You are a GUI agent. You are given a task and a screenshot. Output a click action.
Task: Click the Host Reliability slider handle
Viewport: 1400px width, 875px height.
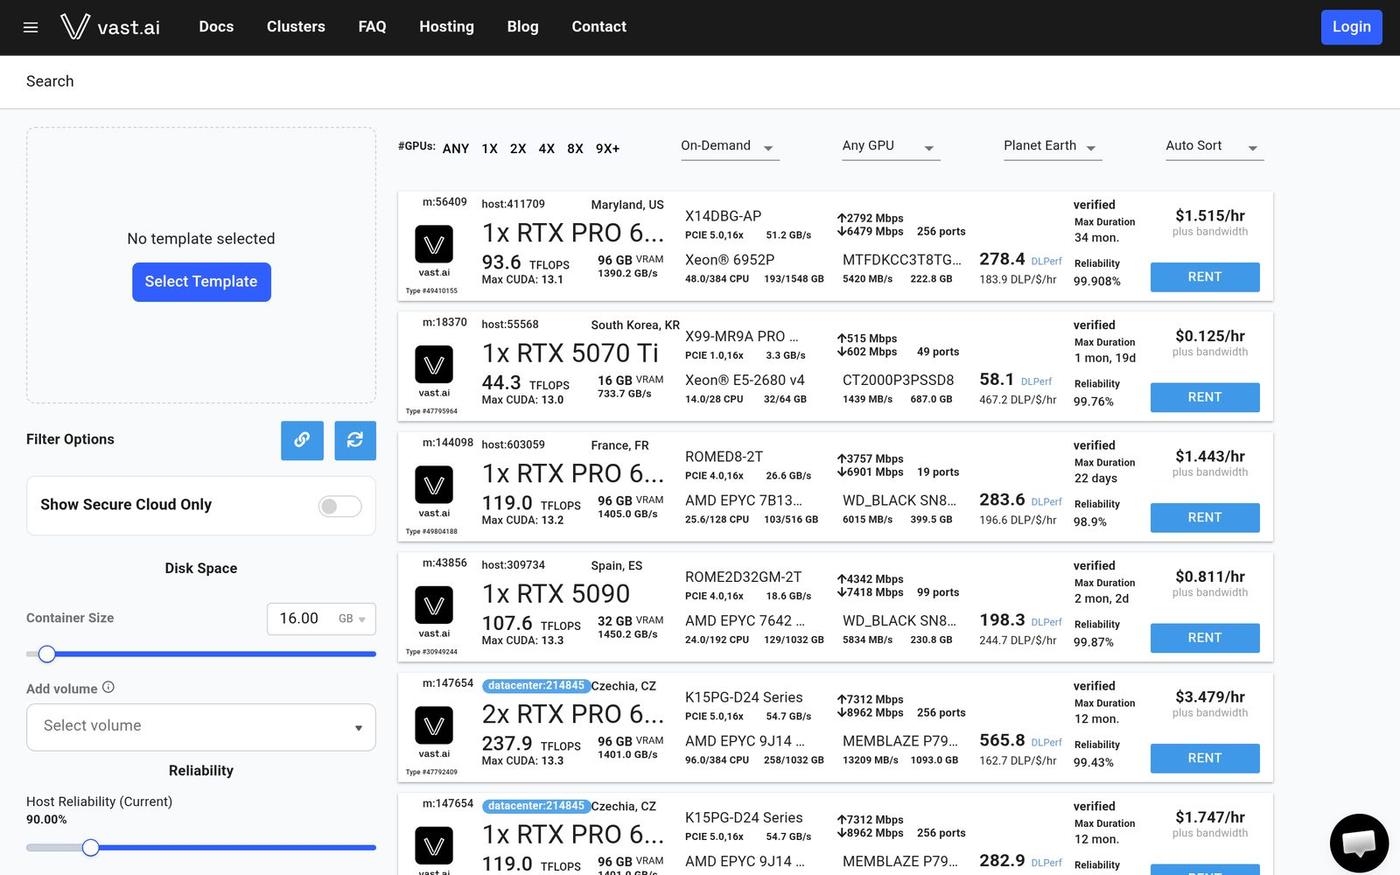pos(91,848)
